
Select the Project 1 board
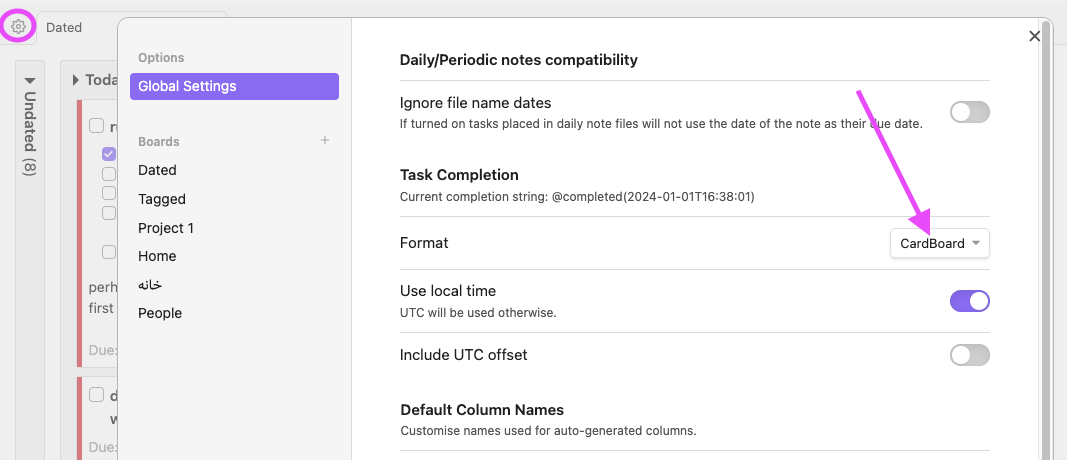click(166, 228)
